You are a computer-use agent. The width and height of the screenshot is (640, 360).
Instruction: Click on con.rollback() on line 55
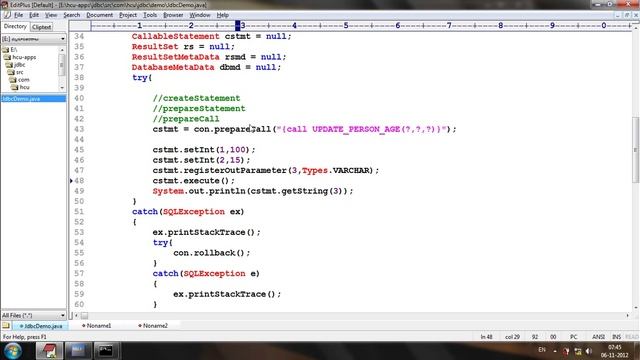[x=211, y=253]
